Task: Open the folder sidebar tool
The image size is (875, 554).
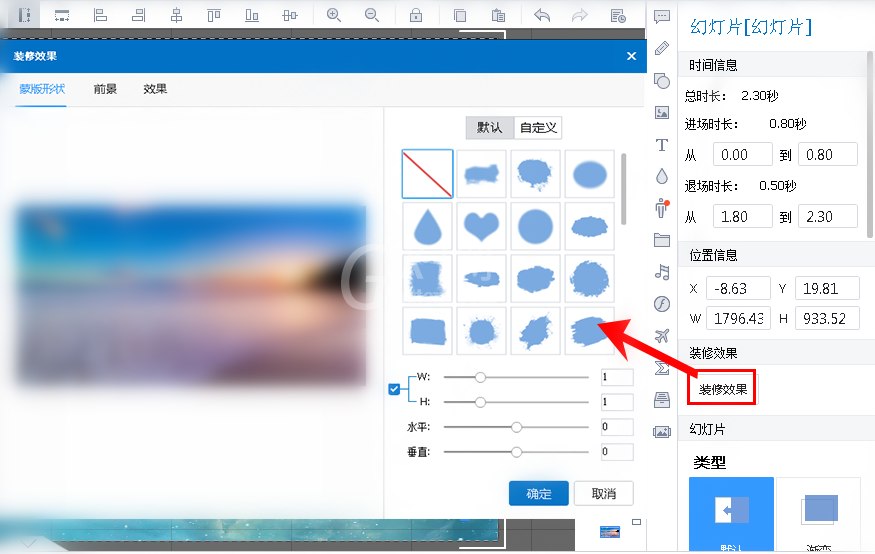Action: [x=662, y=240]
